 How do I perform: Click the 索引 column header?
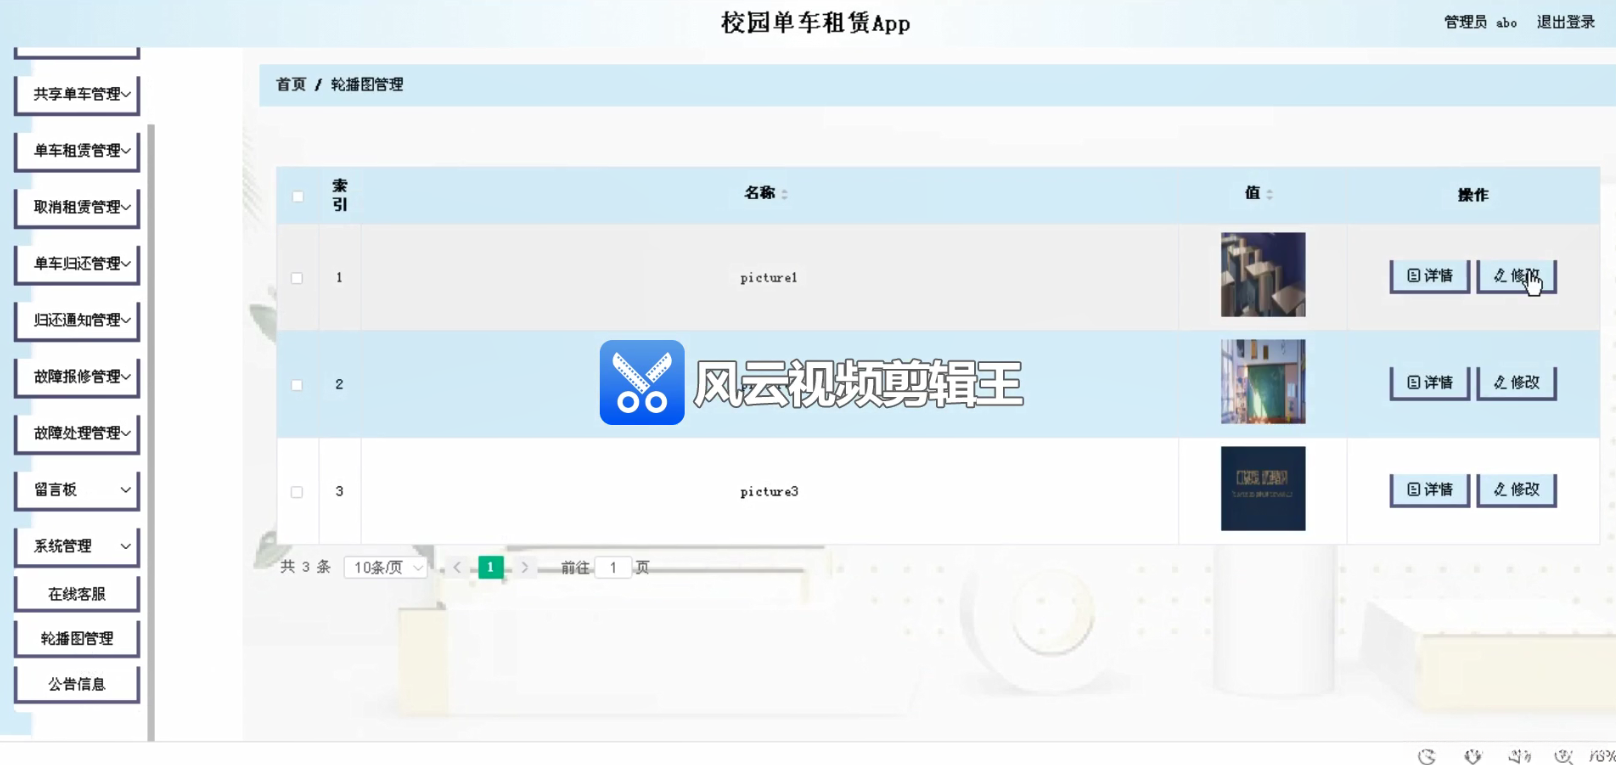340,195
